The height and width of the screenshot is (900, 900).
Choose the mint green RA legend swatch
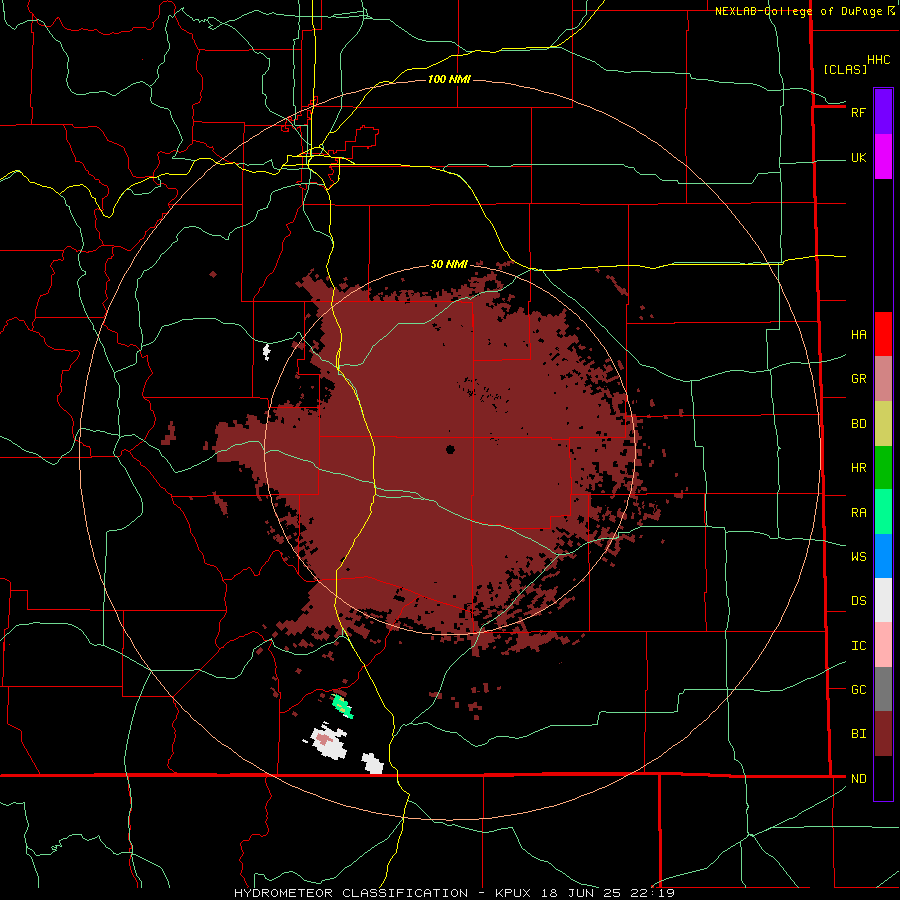(x=883, y=512)
